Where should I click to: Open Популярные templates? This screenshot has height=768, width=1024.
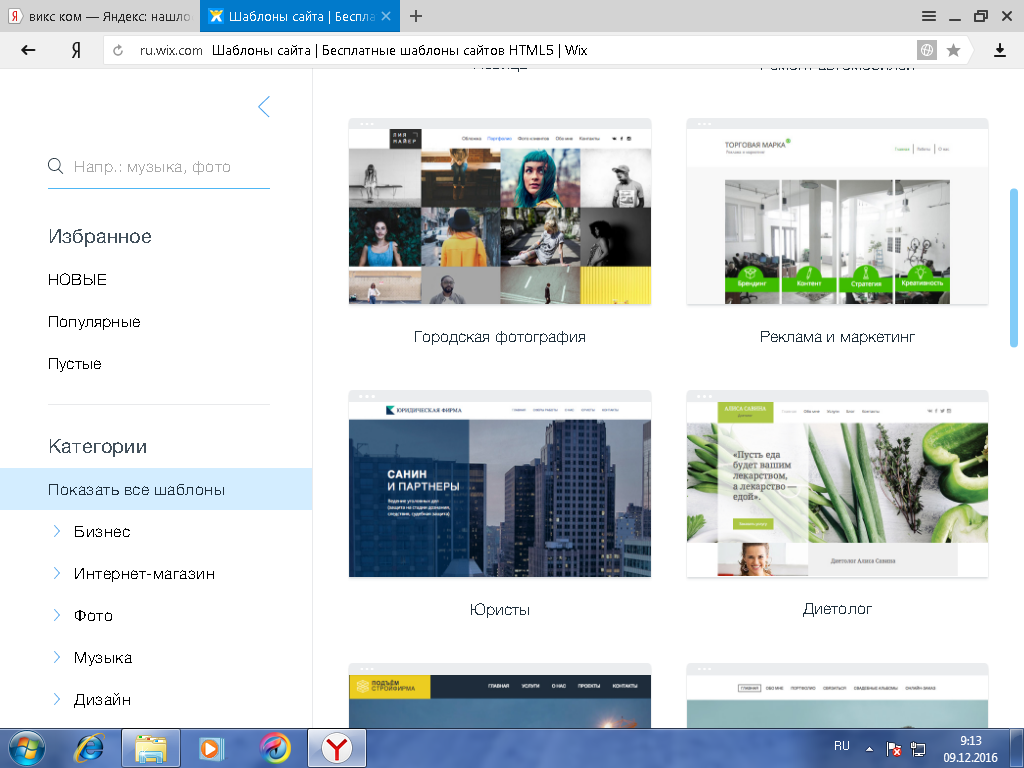(x=94, y=322)
